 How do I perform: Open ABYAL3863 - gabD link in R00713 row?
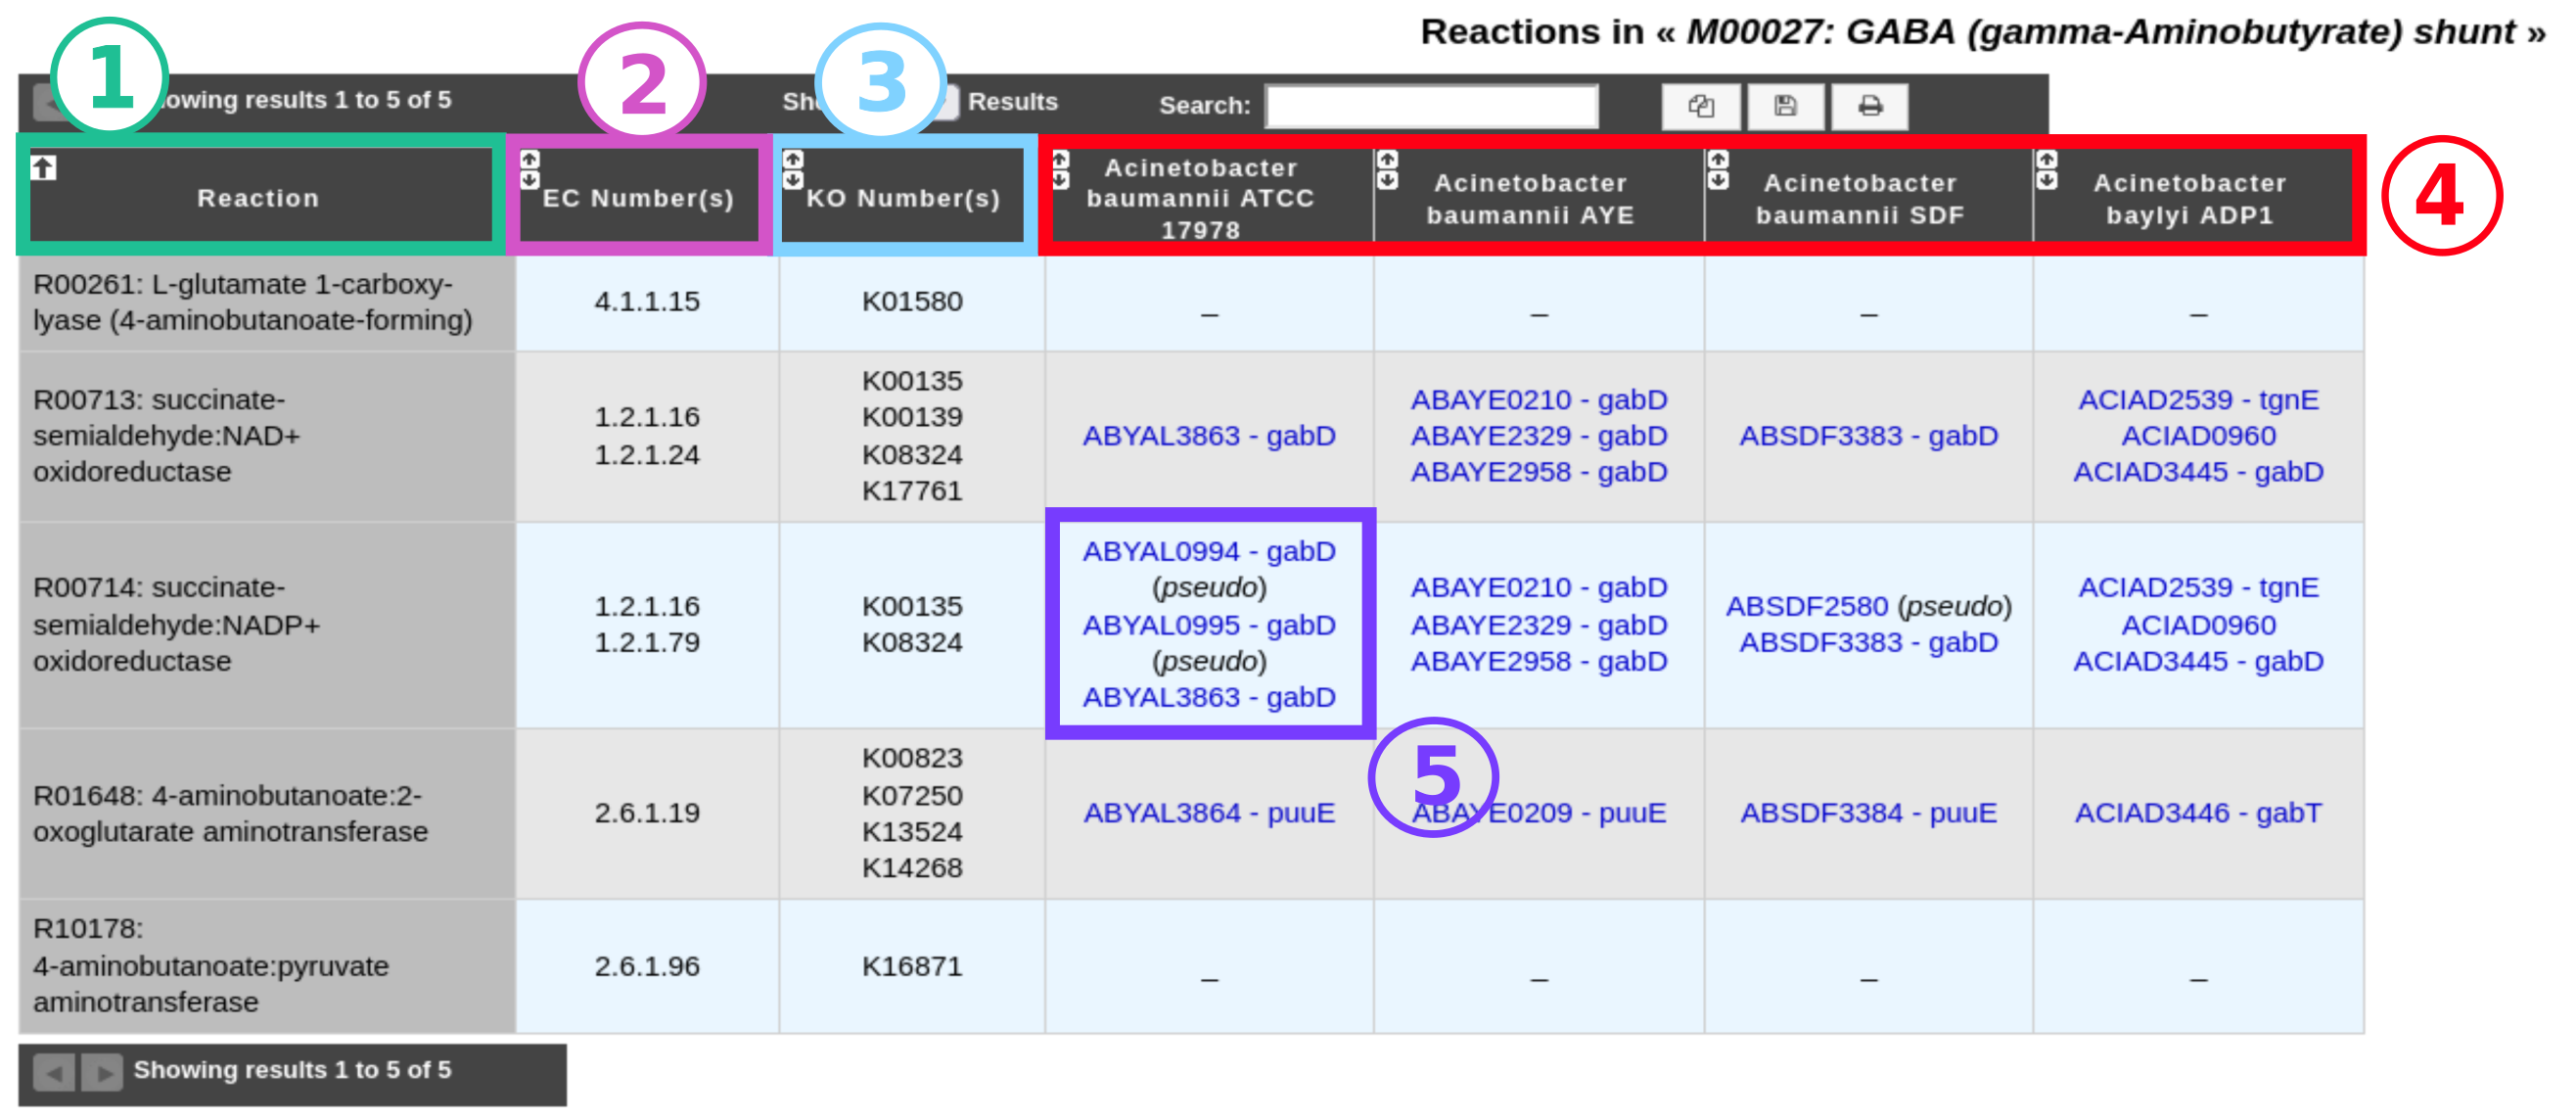(x=1209, y=436)
